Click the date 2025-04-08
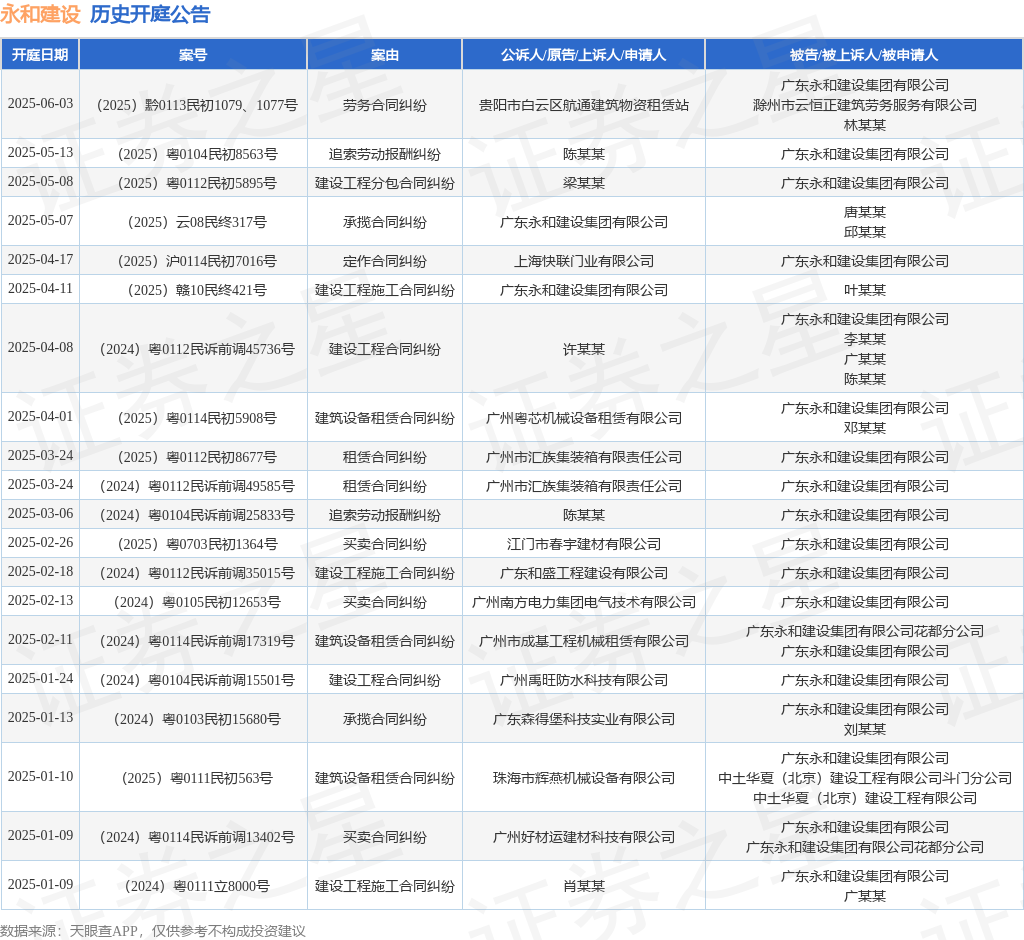Screen dimensions: 1024x940 point(40,348)
